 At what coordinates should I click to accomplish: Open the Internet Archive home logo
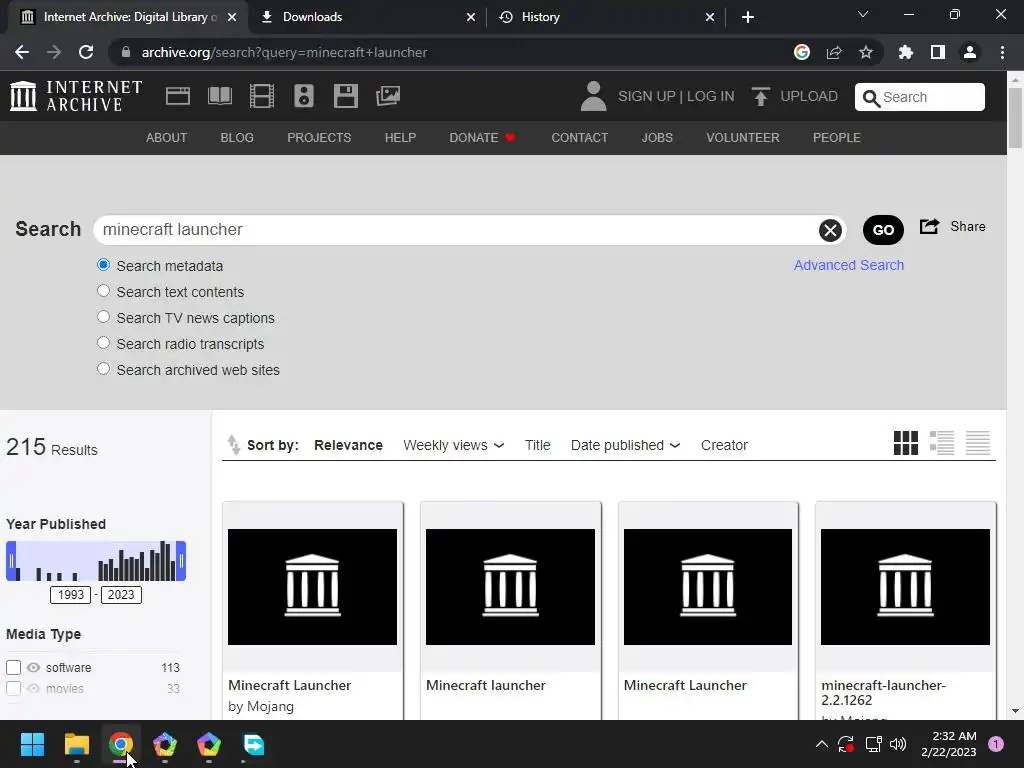click(x=76, y=96)
